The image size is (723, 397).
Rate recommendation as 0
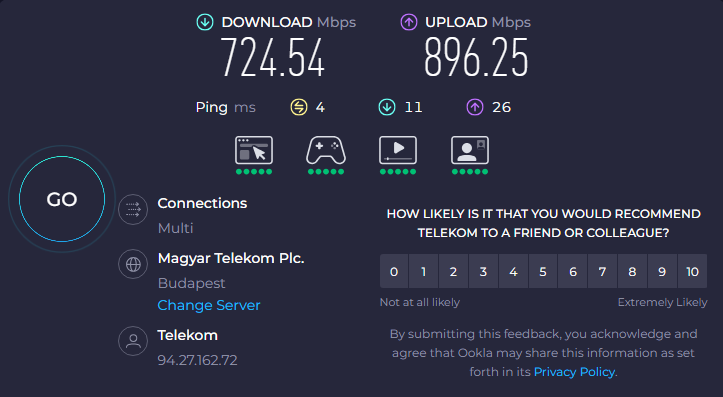(394, 271)
